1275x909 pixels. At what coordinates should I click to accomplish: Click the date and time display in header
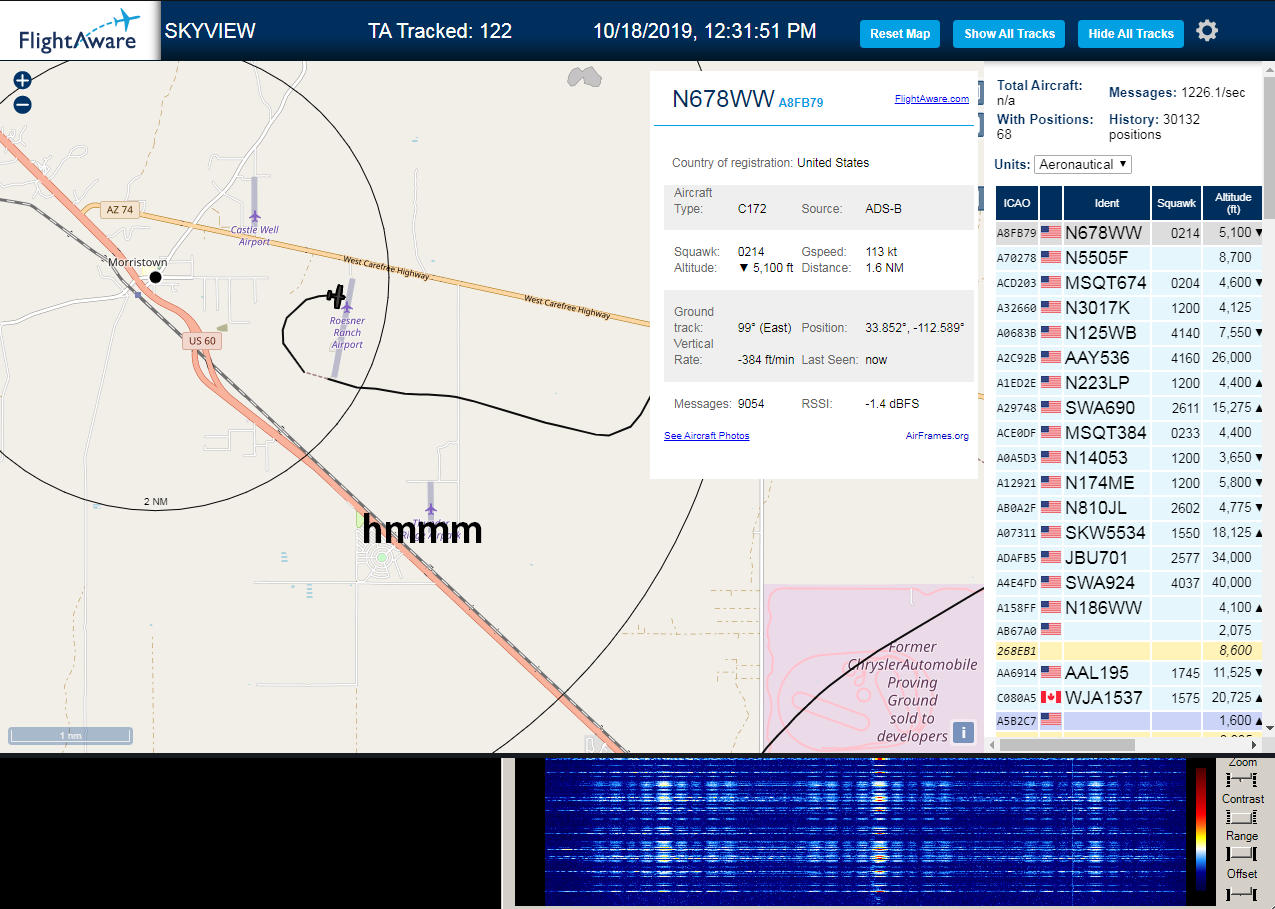[705, 31]
